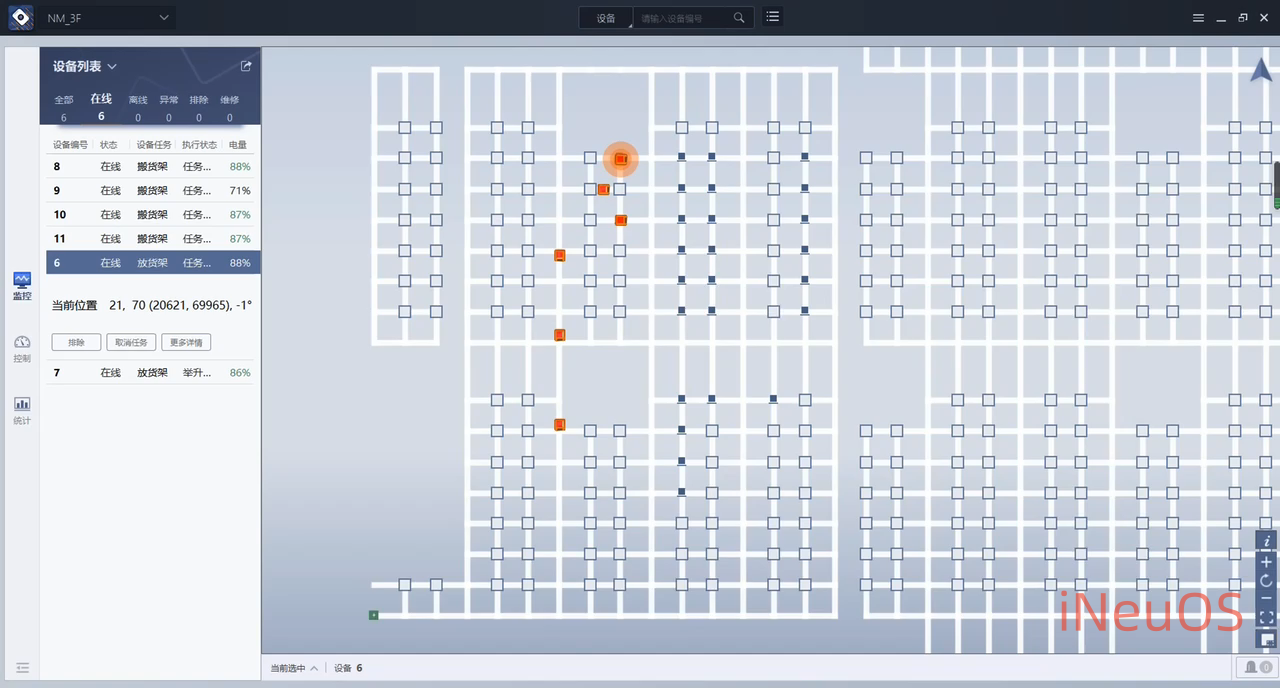Pop out the device list panel
1280x688 pixels.
pyautogui.click(x=246, y=66)
